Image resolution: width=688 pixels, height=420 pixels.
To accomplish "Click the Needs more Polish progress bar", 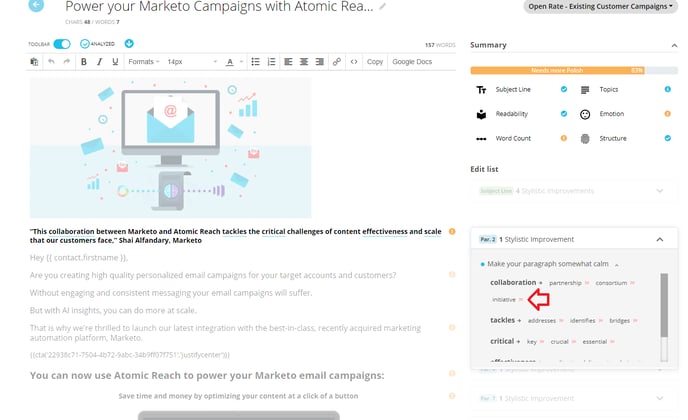I will tap(574, 70).
